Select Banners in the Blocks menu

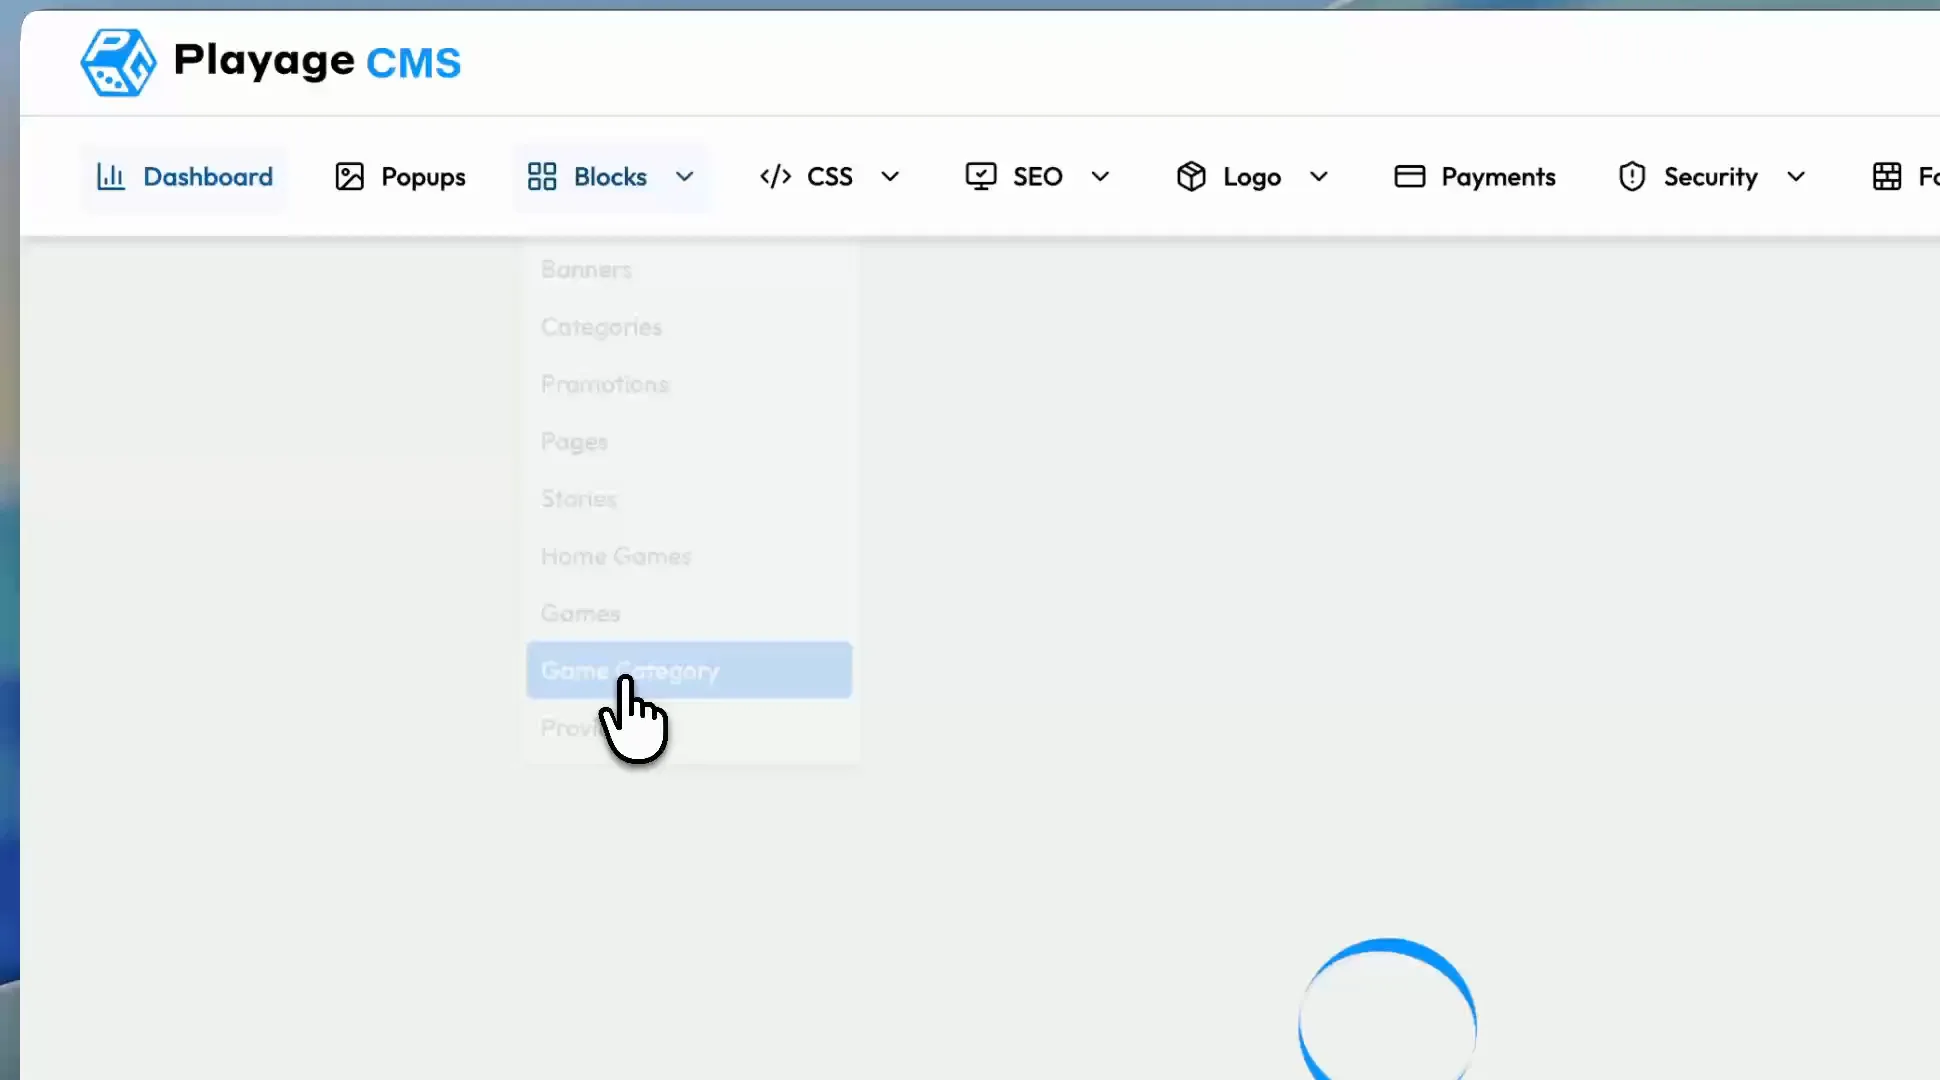689,269
